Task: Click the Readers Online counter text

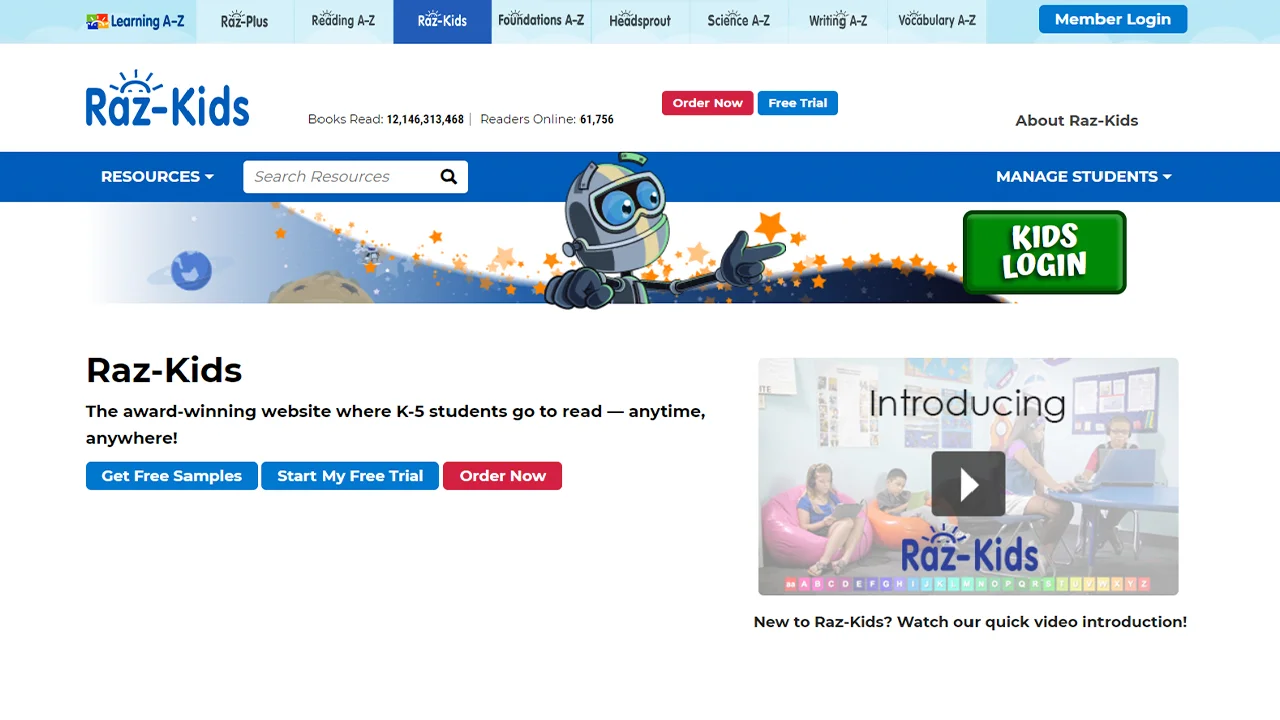Action: pyautogui.click(x=547, y=119)
